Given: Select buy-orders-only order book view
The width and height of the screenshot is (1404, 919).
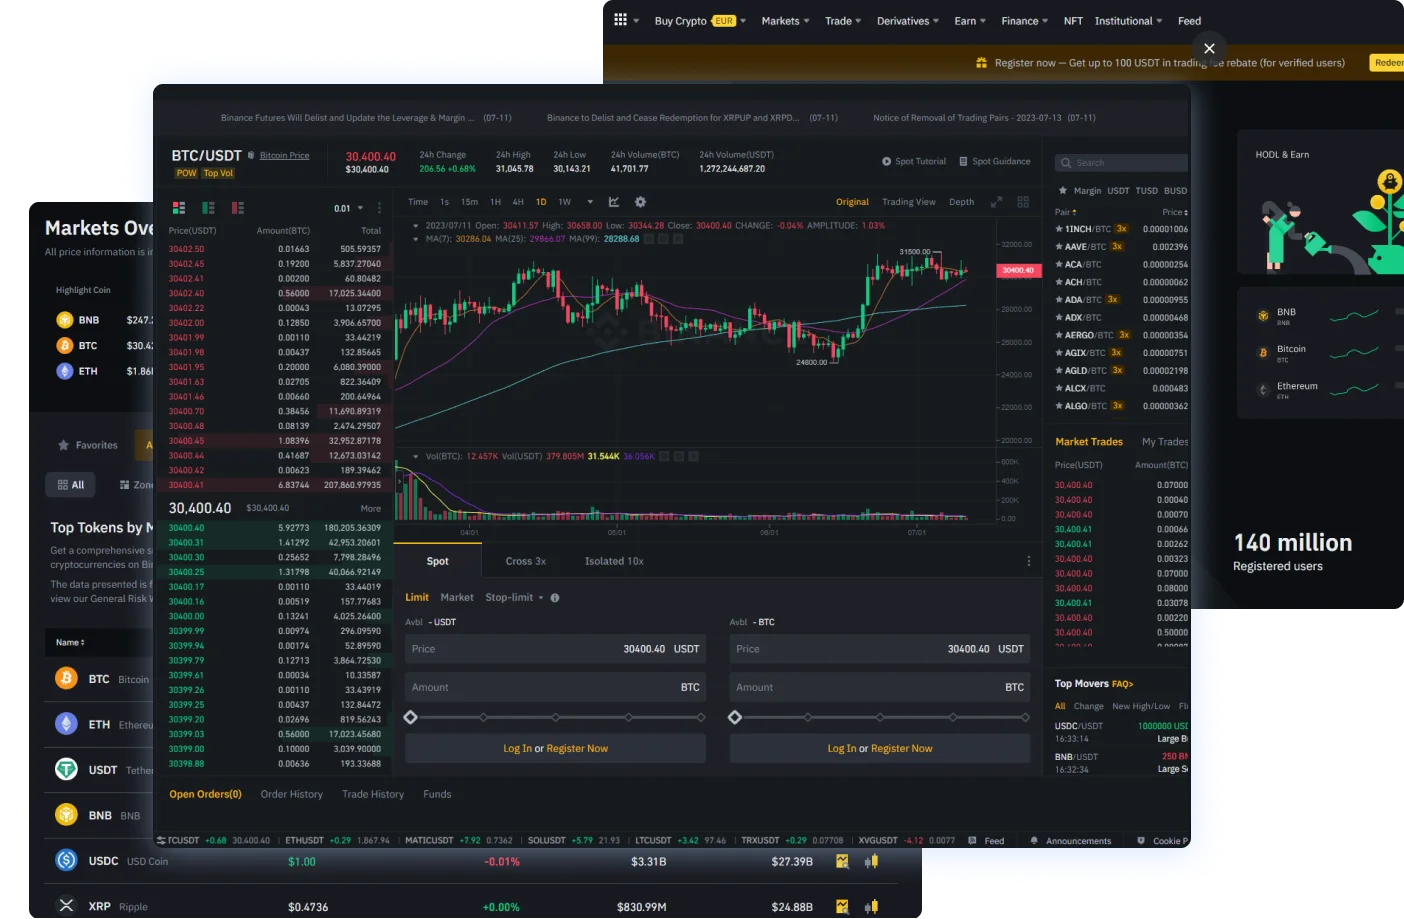Looking at the screenshot, I should coord(208,208).
